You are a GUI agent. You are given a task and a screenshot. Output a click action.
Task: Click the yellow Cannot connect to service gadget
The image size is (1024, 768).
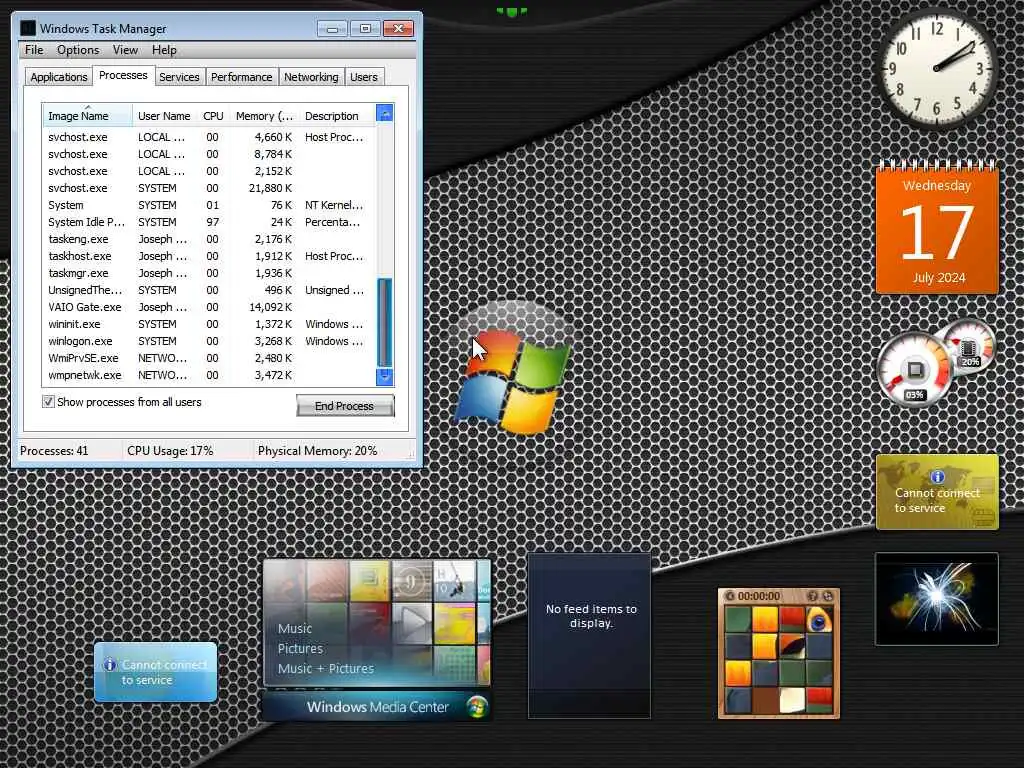(x=937, y=492)
